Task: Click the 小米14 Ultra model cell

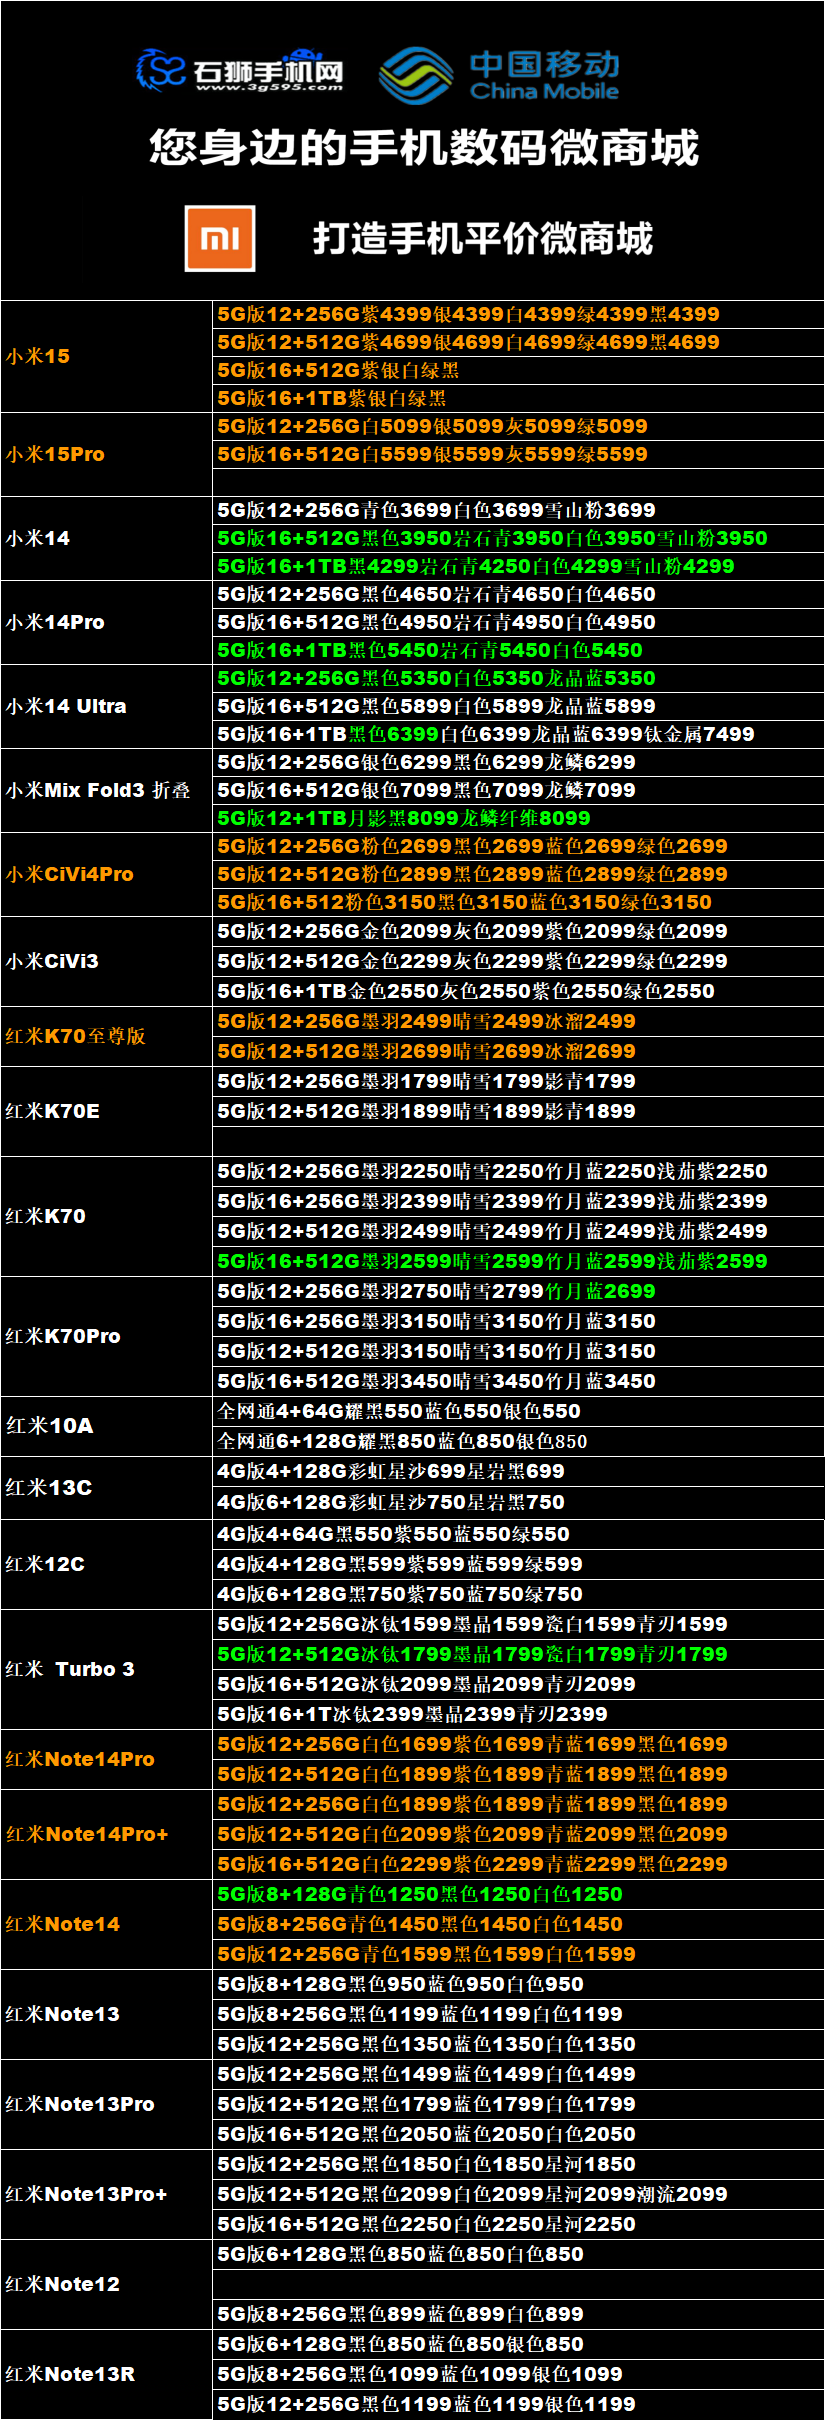Action: pos(106,706)
